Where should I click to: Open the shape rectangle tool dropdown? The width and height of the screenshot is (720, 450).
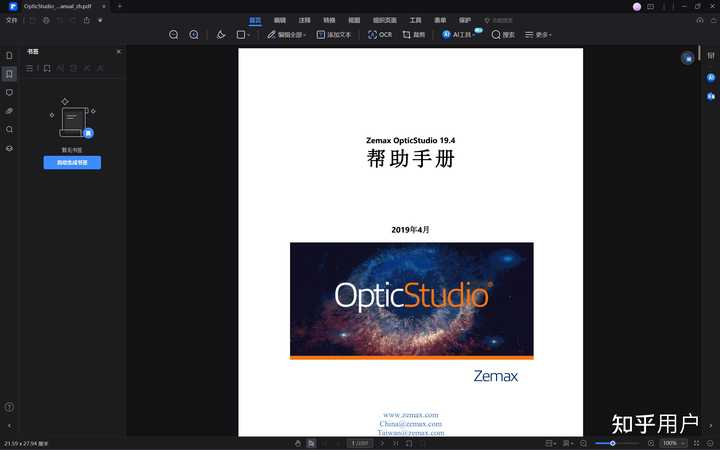(243, 34)
